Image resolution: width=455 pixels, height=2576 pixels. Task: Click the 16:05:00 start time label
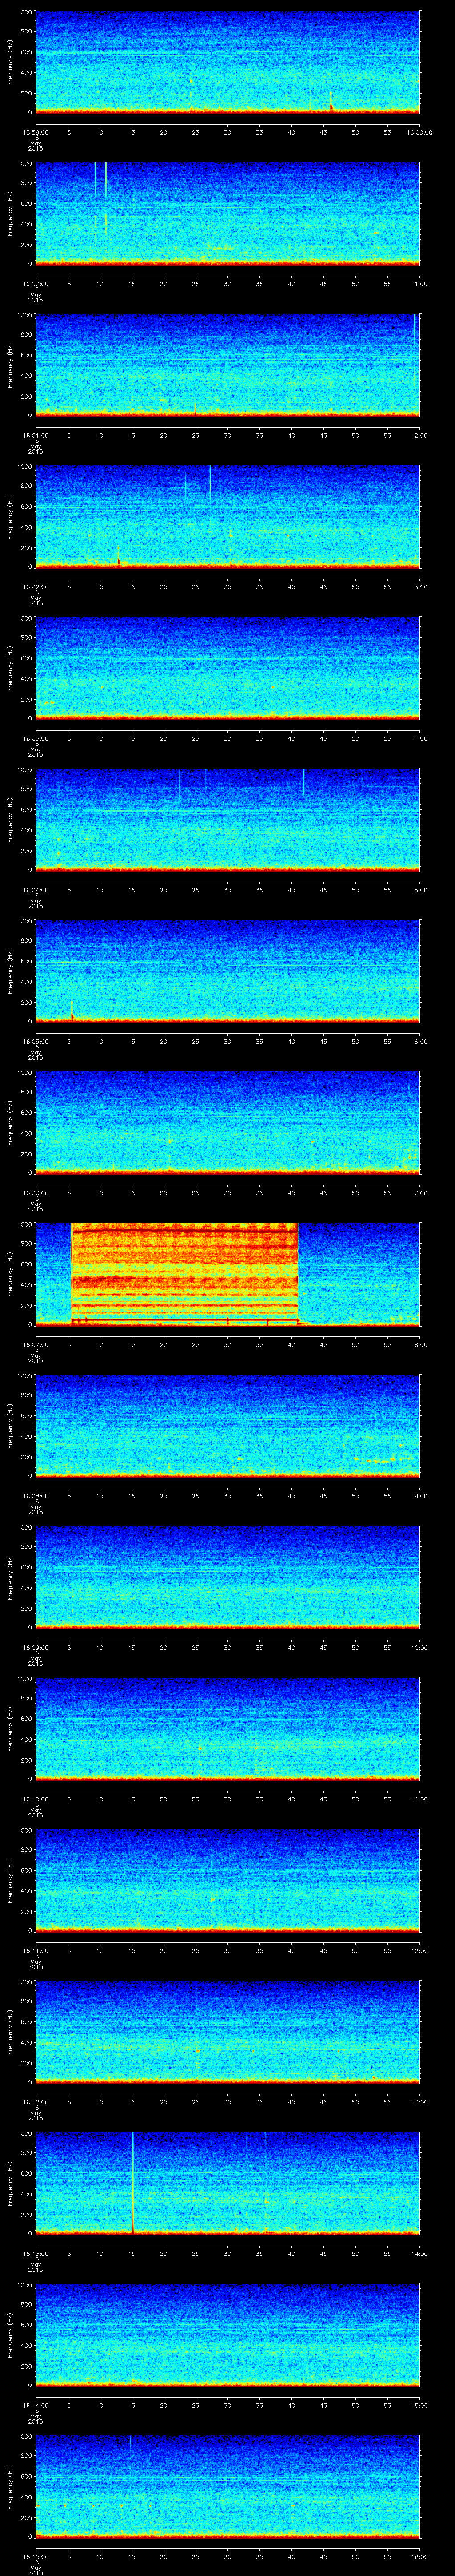35,1041
